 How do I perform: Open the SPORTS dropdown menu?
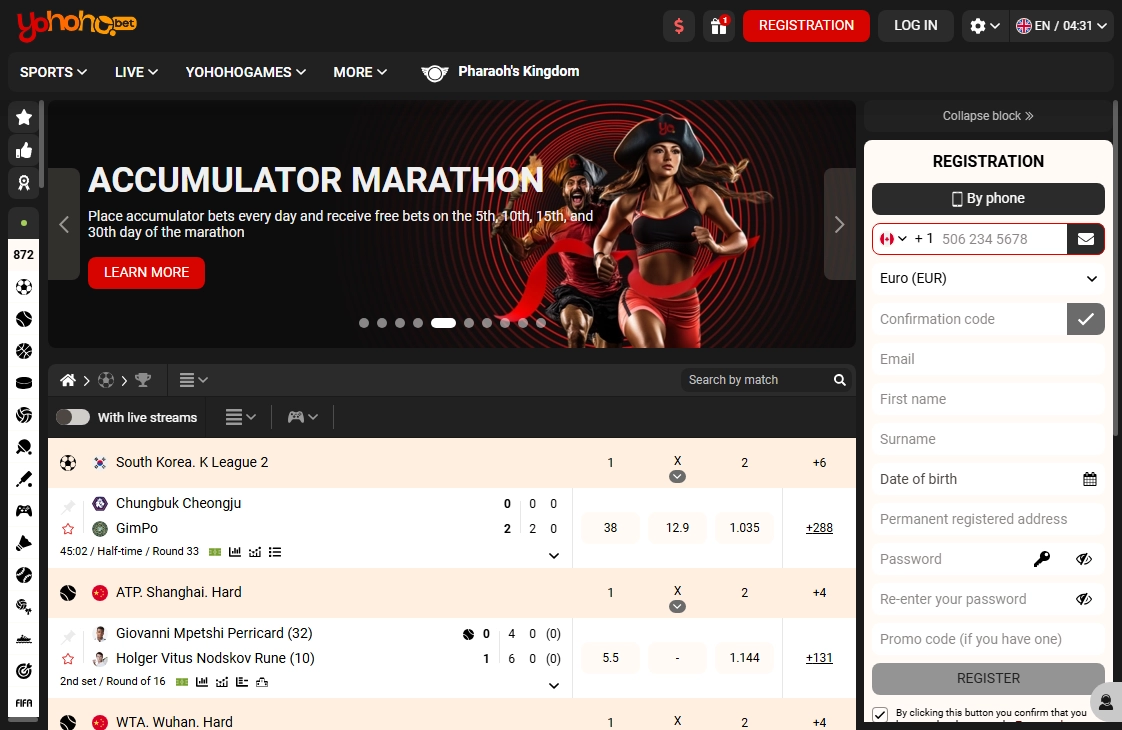53,72
